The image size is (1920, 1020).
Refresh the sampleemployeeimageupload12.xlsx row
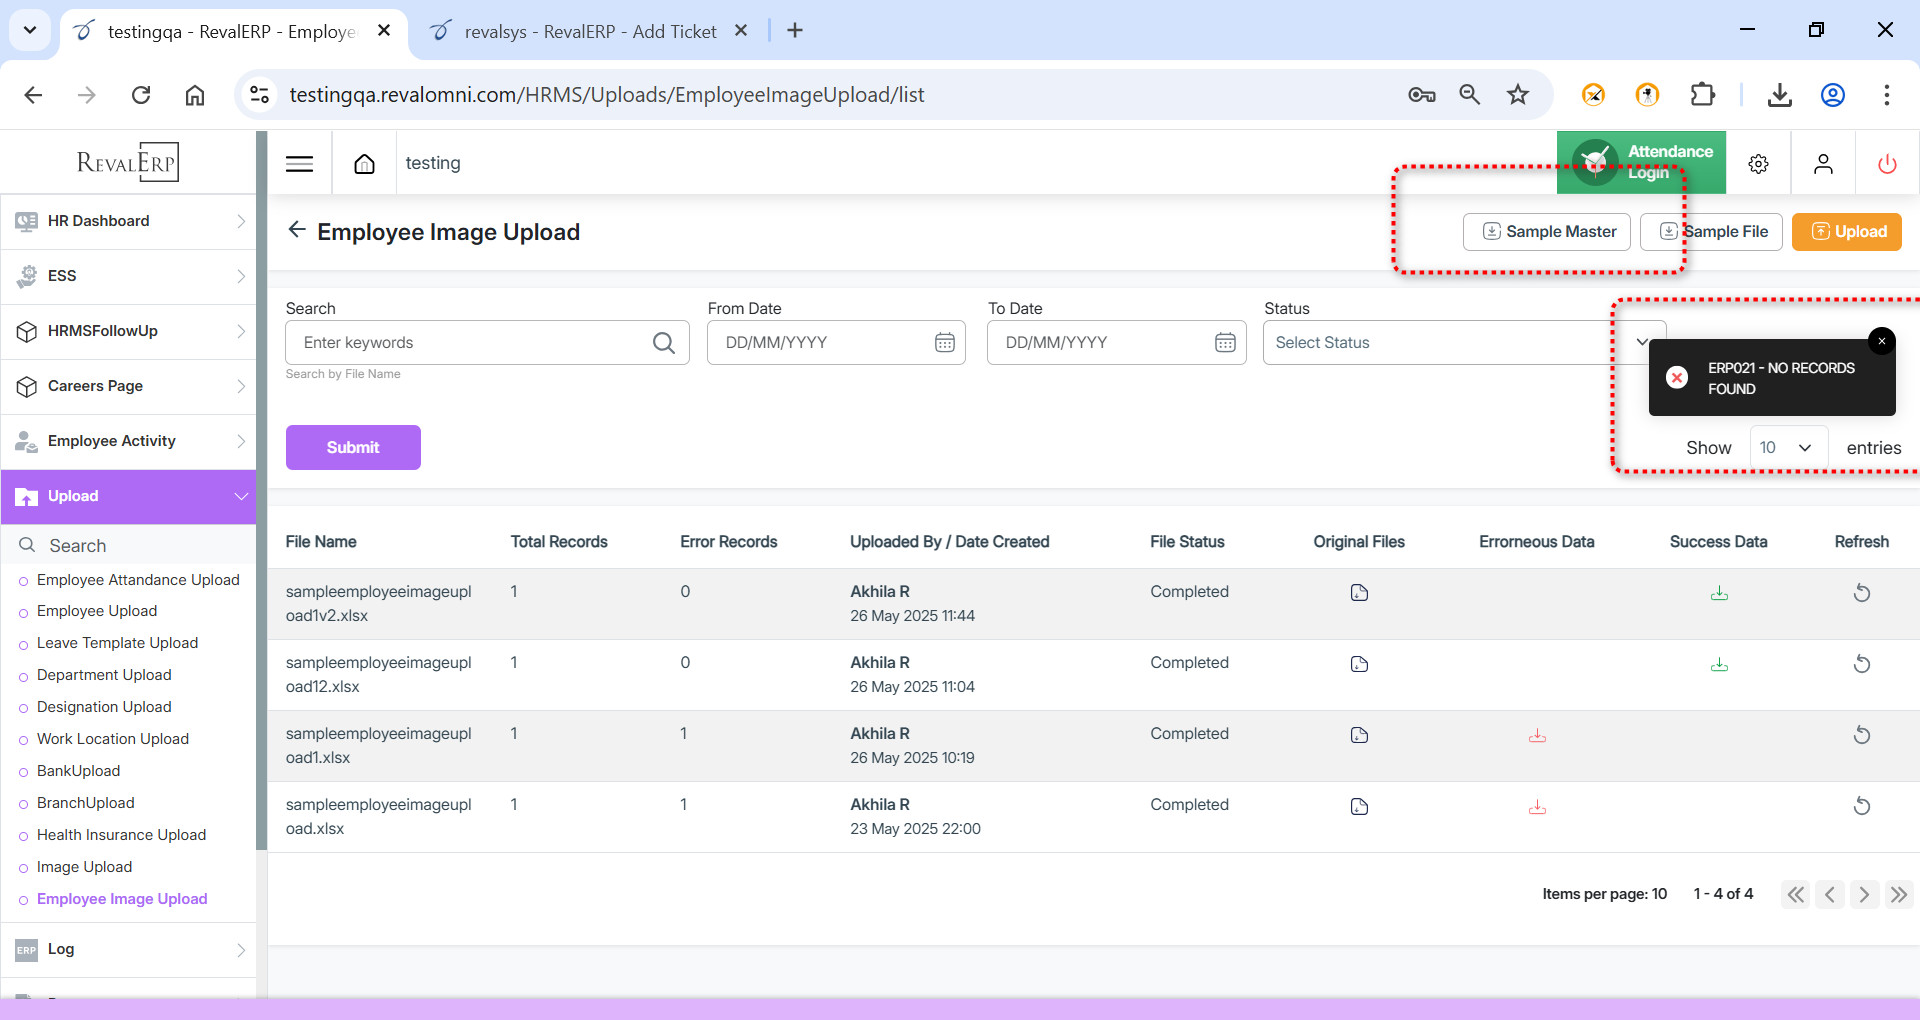click(x=1861, y=665)
